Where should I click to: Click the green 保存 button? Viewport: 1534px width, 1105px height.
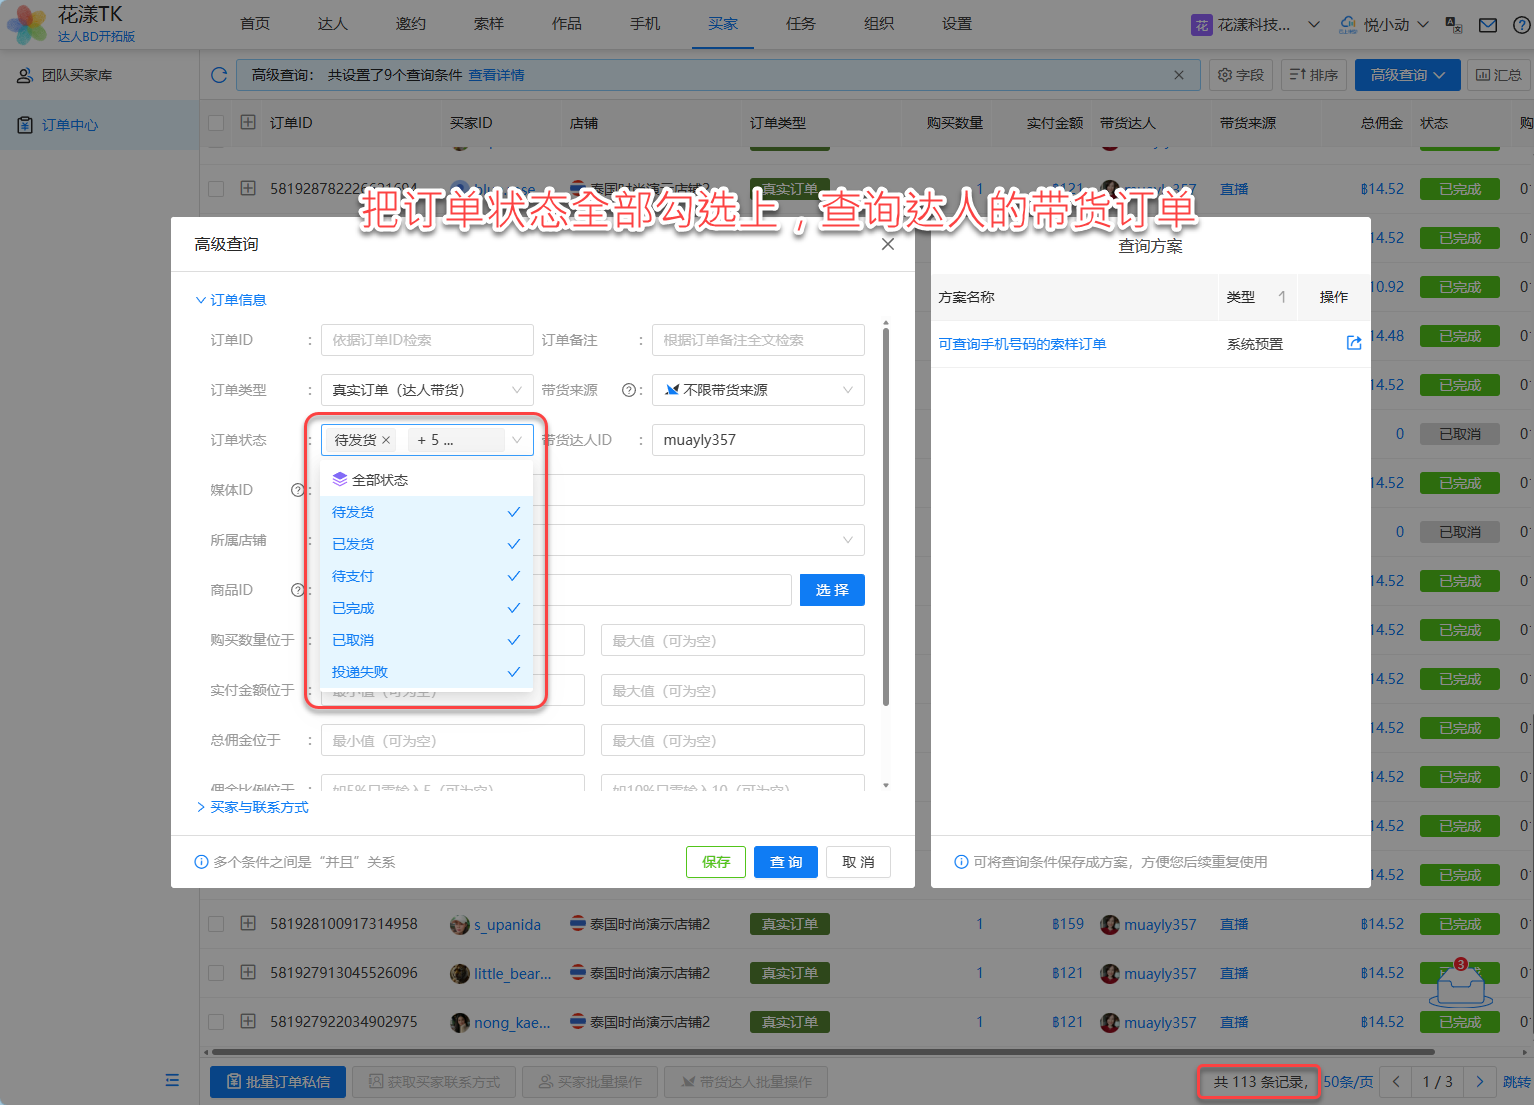coord(716,862)
